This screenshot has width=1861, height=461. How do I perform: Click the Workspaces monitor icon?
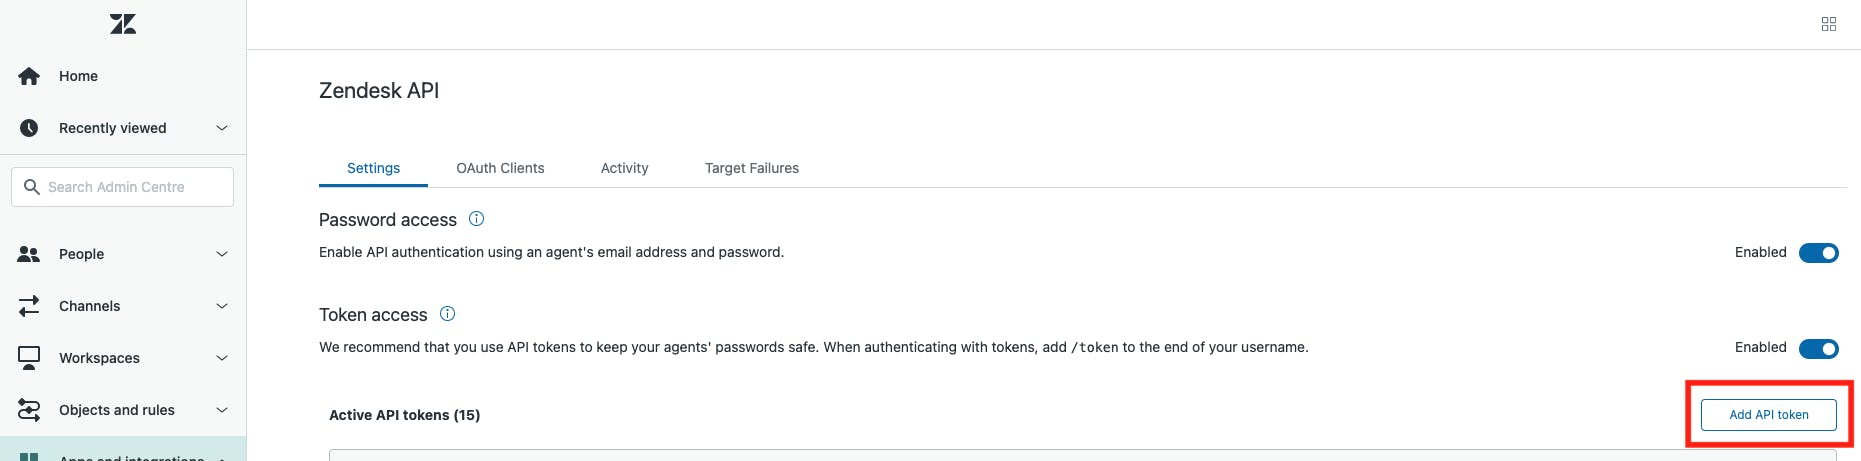coord(29,358)
